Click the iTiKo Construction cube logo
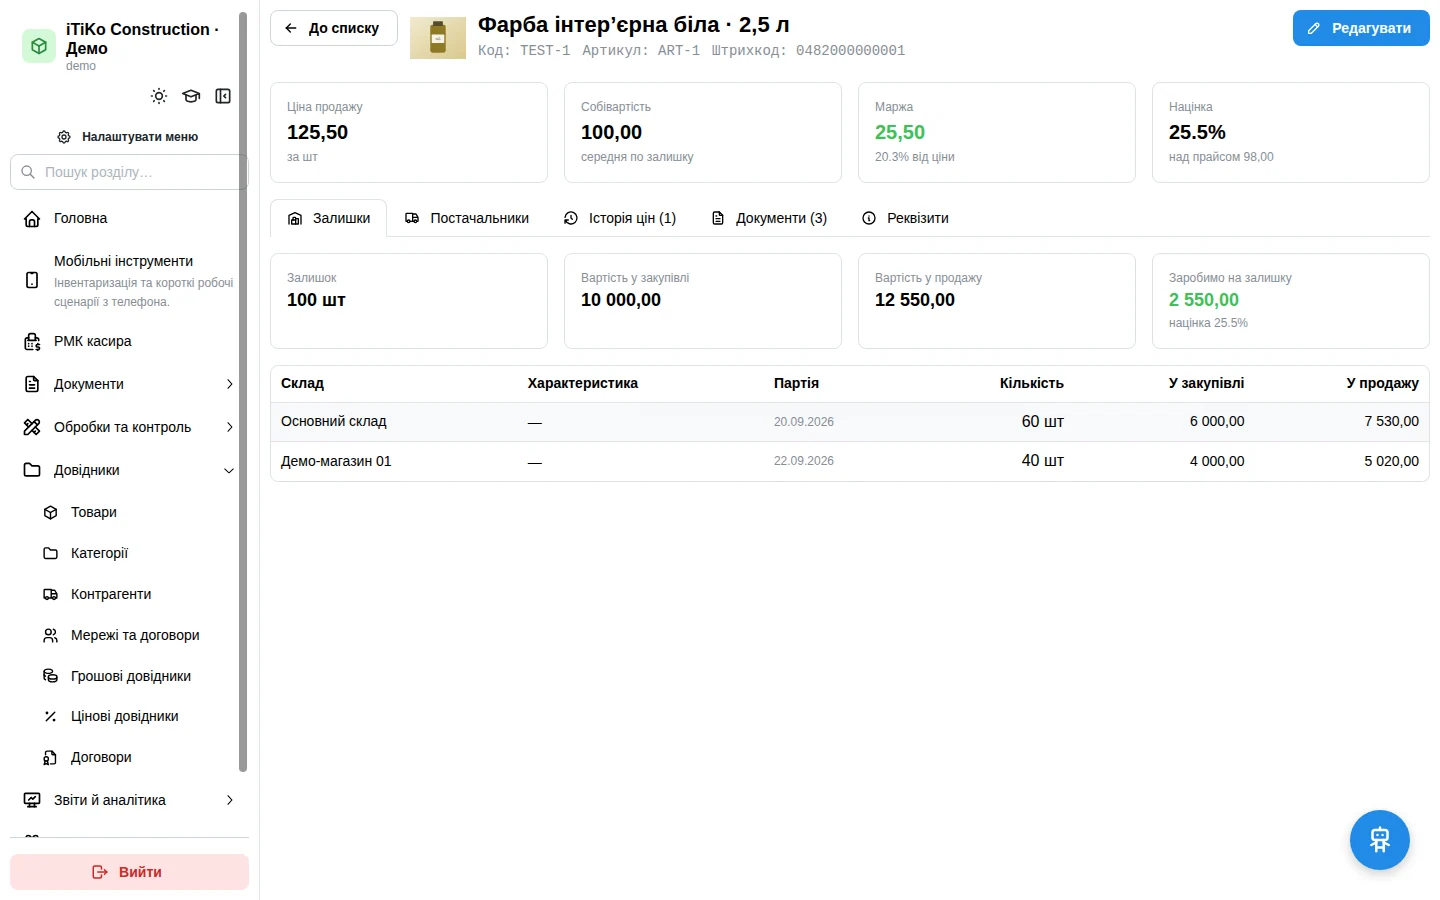Screen dimensions: 1440x900 pyautogui.click(x=39, y=46)
